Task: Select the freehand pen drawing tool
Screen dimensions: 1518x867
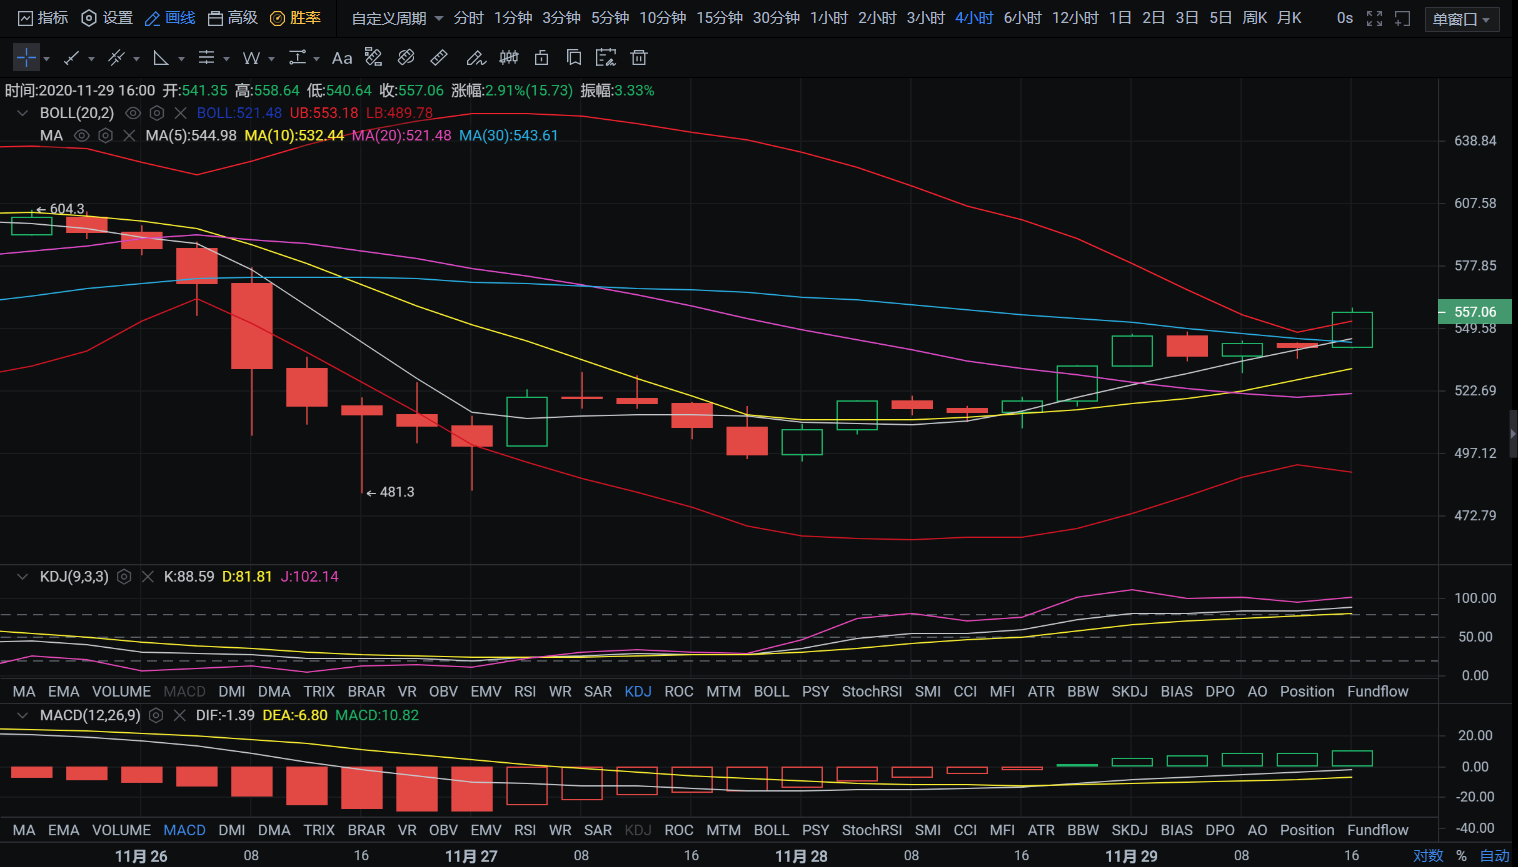Action: point(475,58)
